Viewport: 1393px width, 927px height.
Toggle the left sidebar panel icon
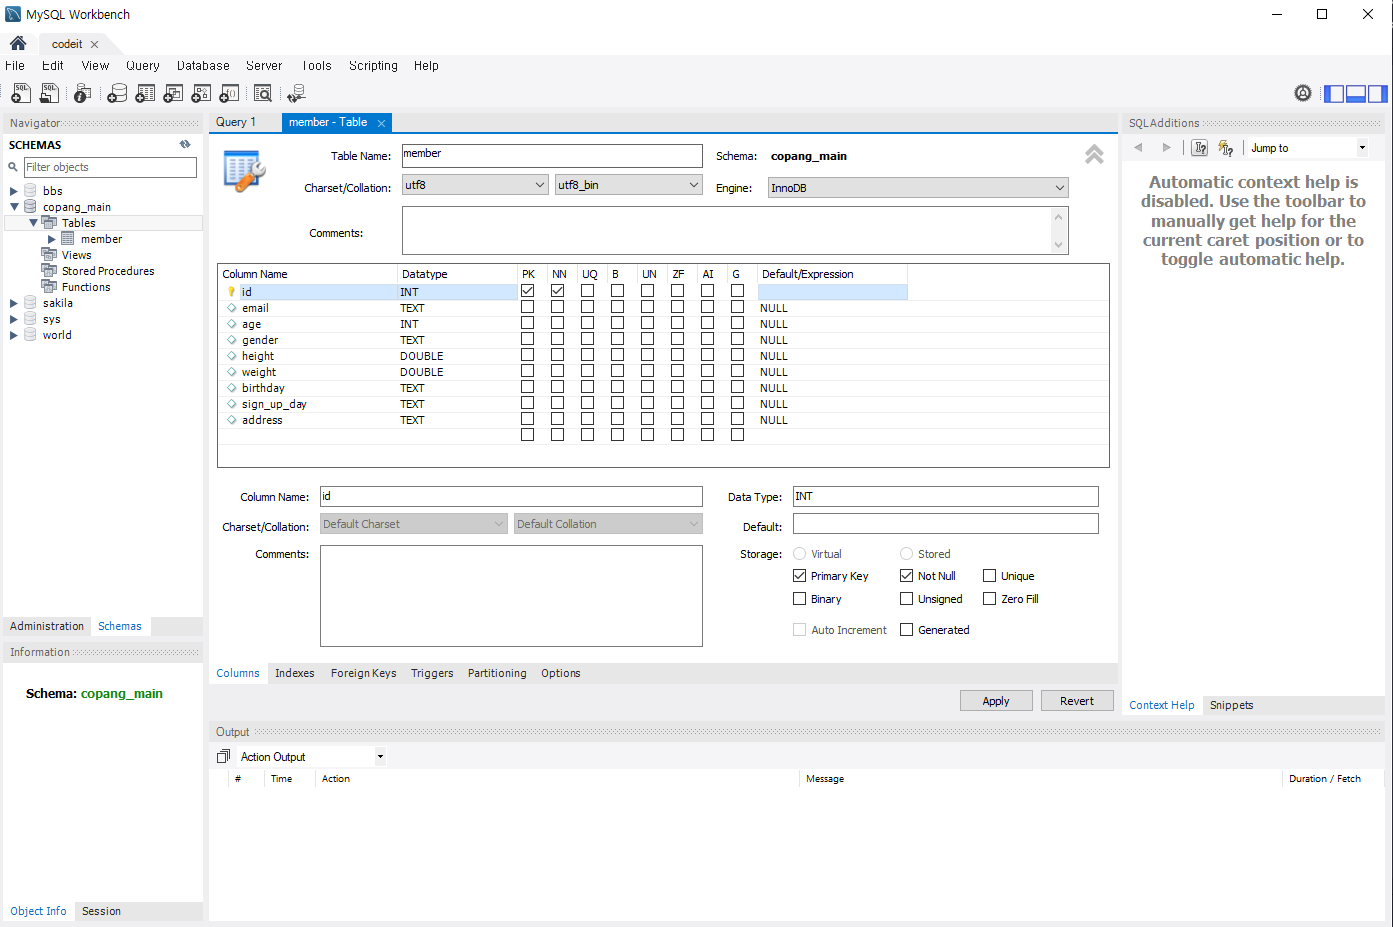pos(1334,94)
